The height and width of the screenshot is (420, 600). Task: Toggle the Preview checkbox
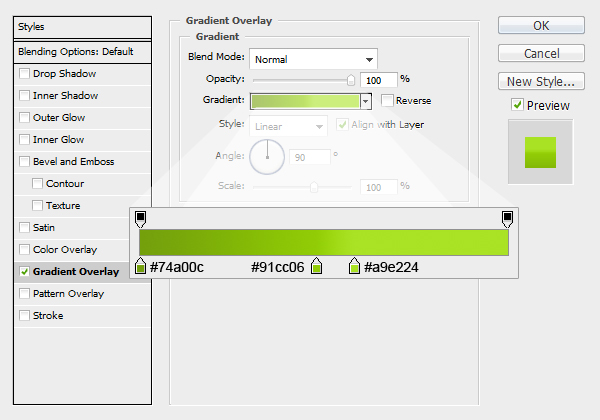(x=517, y=104)
